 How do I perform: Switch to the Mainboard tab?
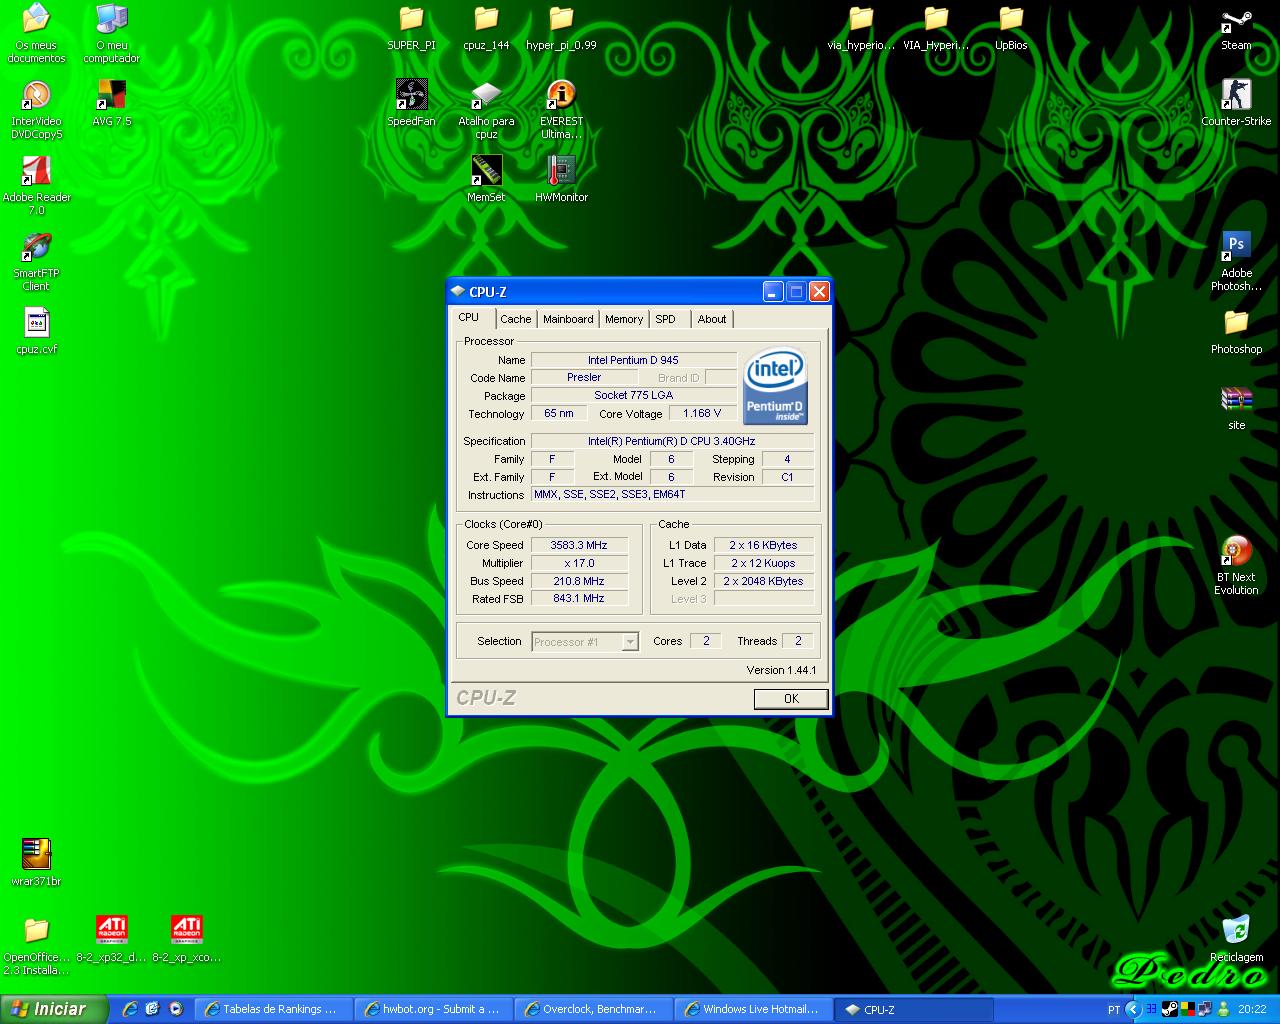[x=568, y=319]
